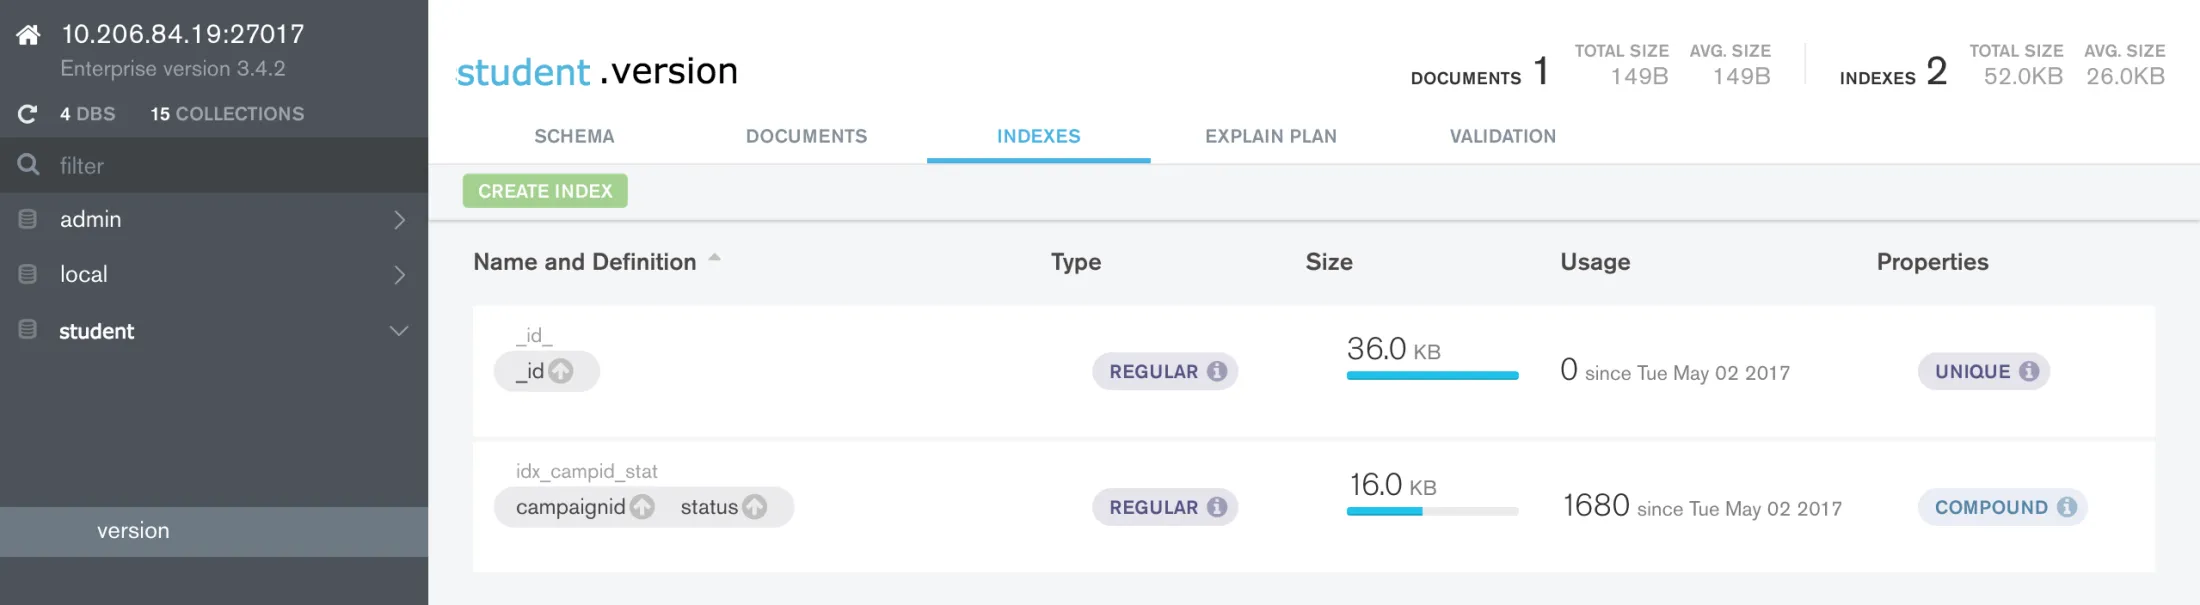
Task: Collapse the student database
Action: coord(399,331)
